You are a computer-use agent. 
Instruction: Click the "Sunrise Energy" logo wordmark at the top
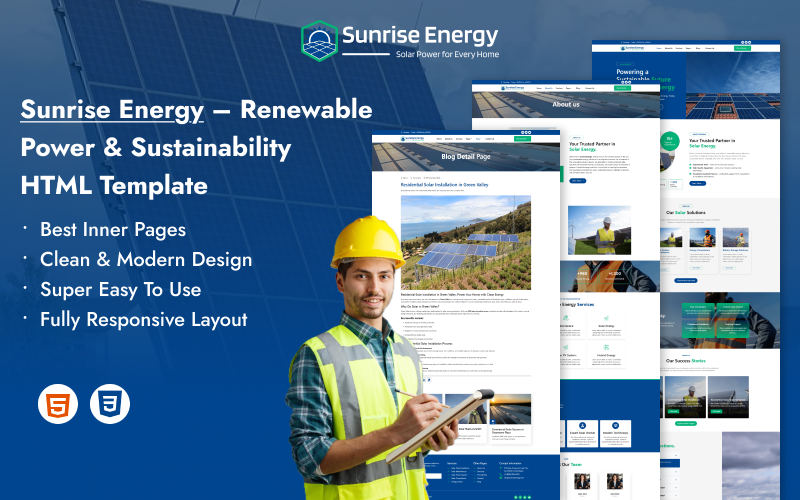(420, 35)
